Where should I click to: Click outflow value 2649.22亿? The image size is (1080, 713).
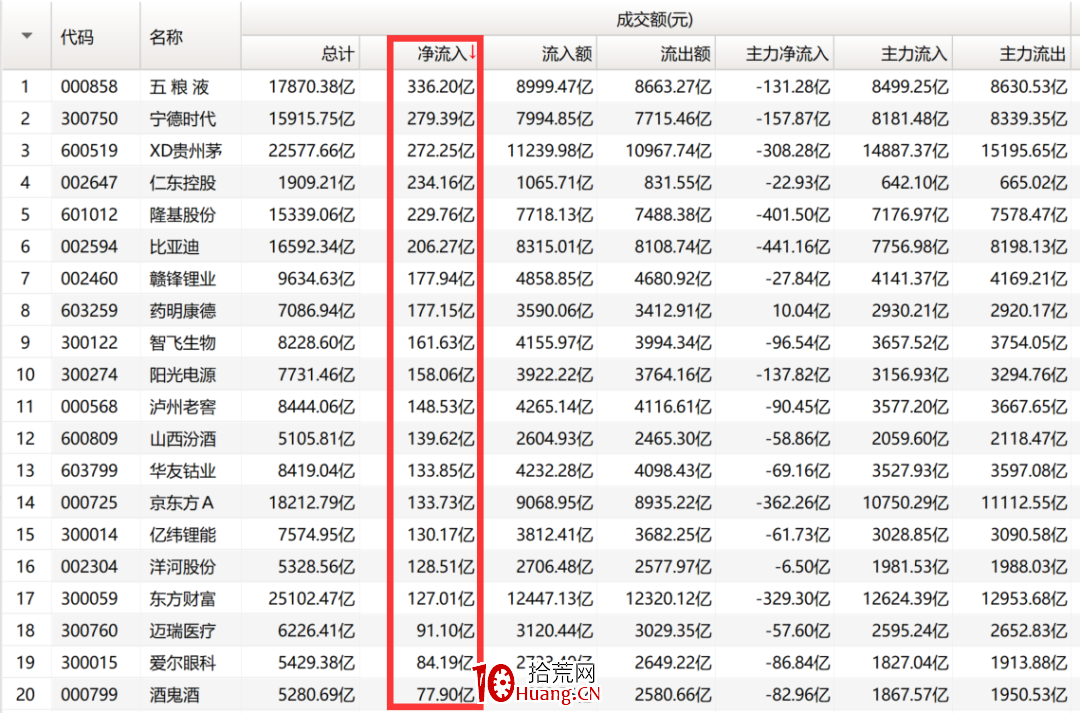[x=673, y=663]
